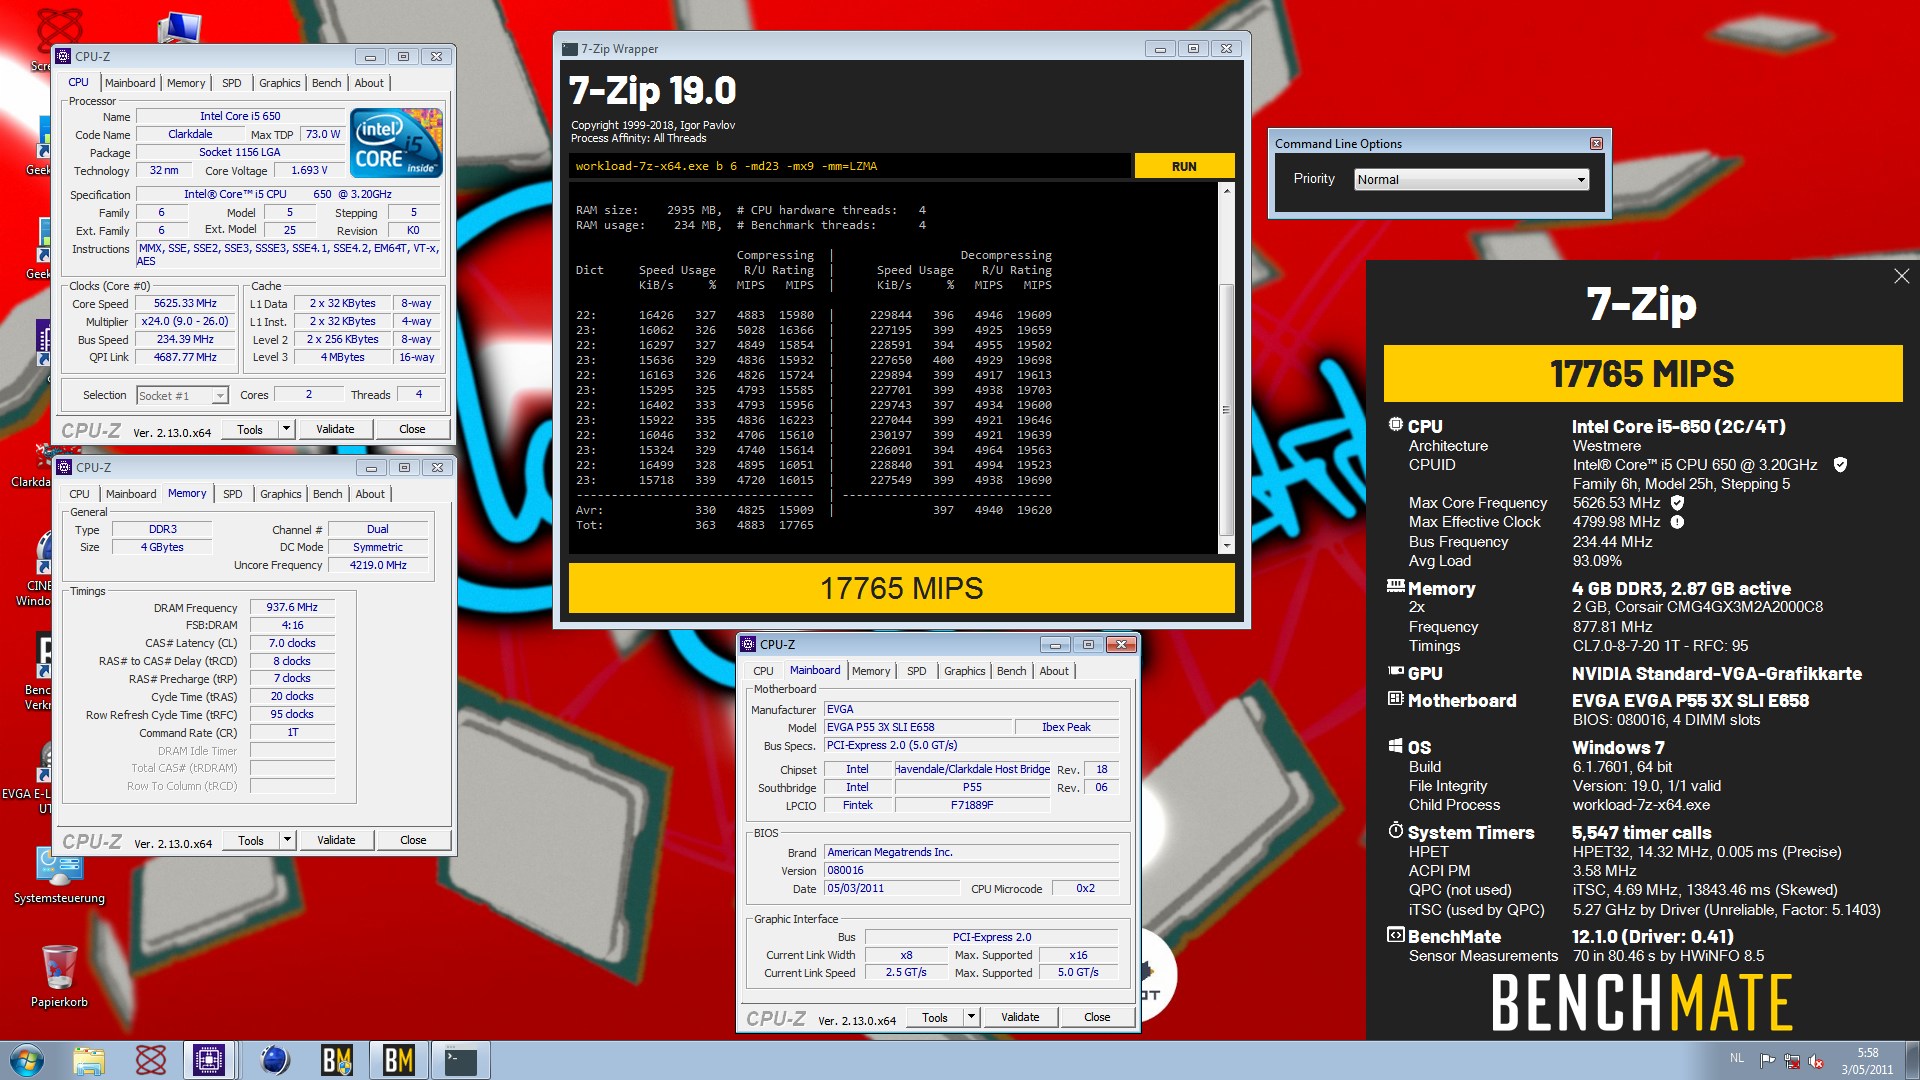Open Action Center flag in system tray
Viewport: 1920px width, 1080px height.
coord(1767,1061)
